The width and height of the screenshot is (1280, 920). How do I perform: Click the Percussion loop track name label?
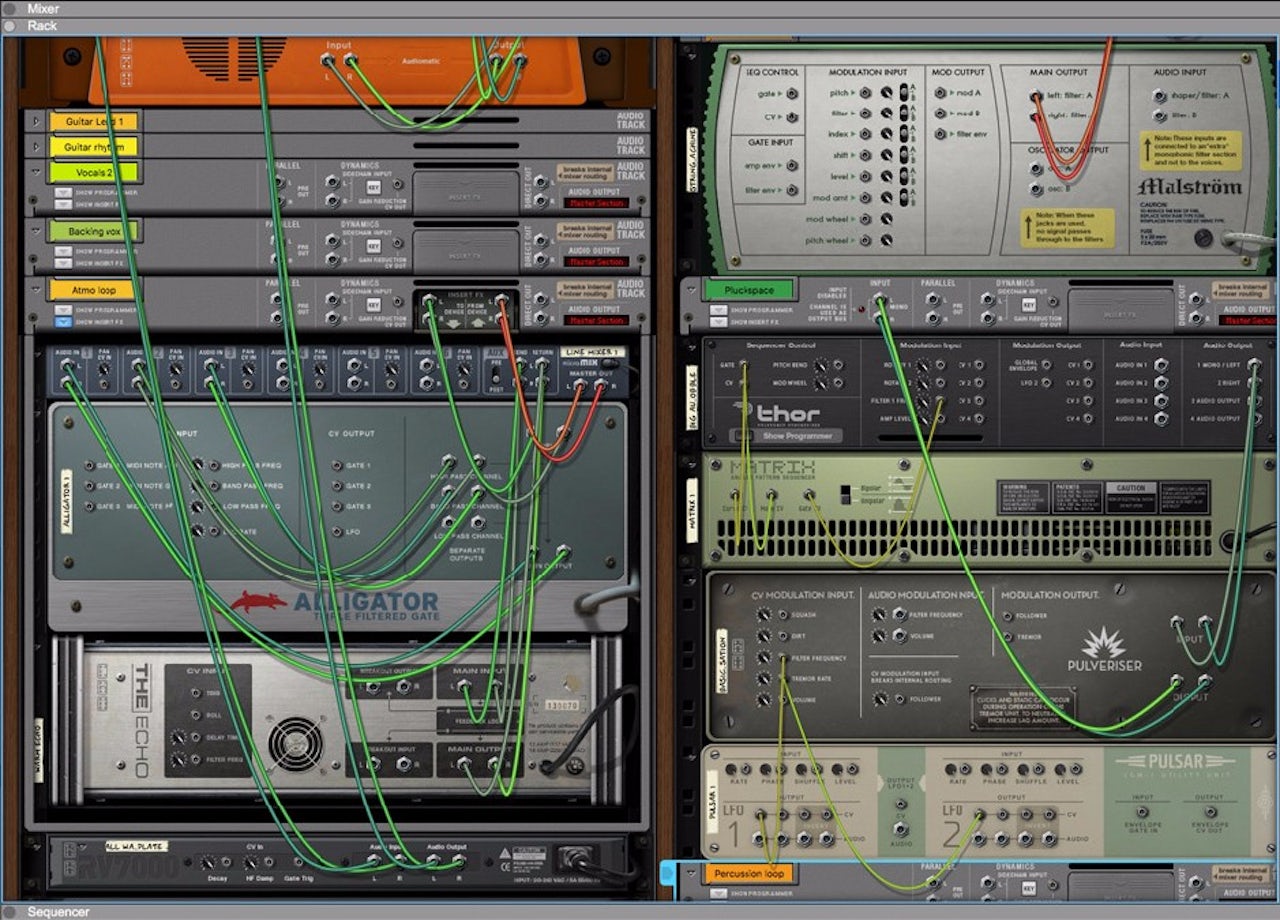click(x=749, y=873)
